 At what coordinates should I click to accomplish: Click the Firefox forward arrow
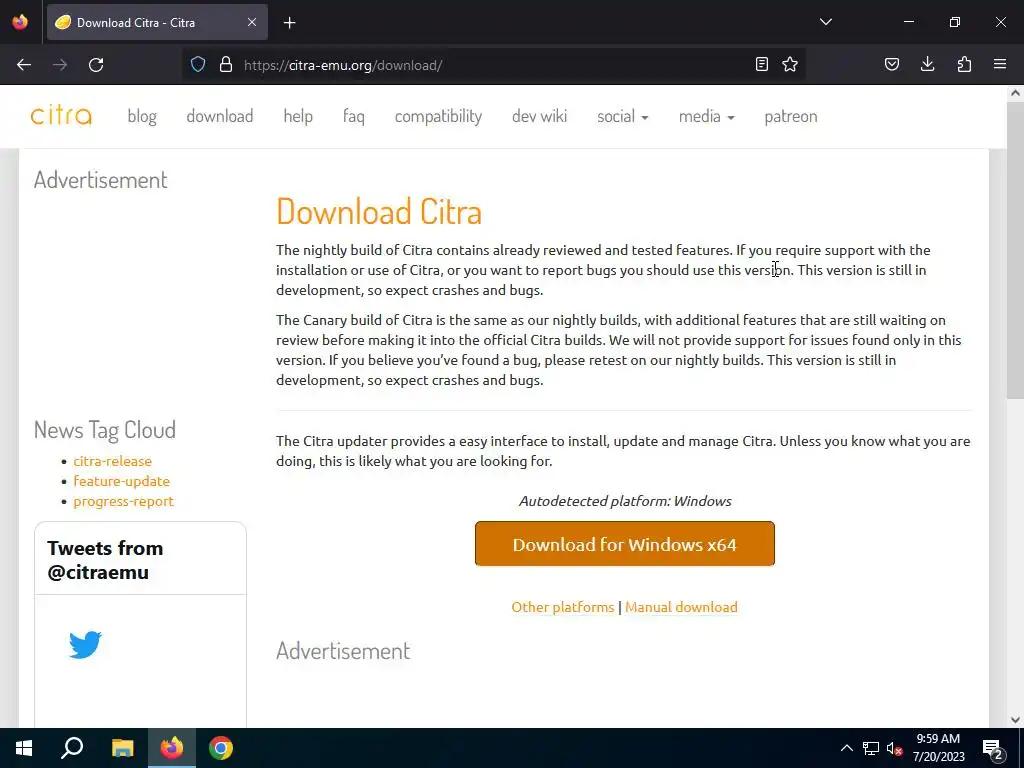click(x=60, y=65)
